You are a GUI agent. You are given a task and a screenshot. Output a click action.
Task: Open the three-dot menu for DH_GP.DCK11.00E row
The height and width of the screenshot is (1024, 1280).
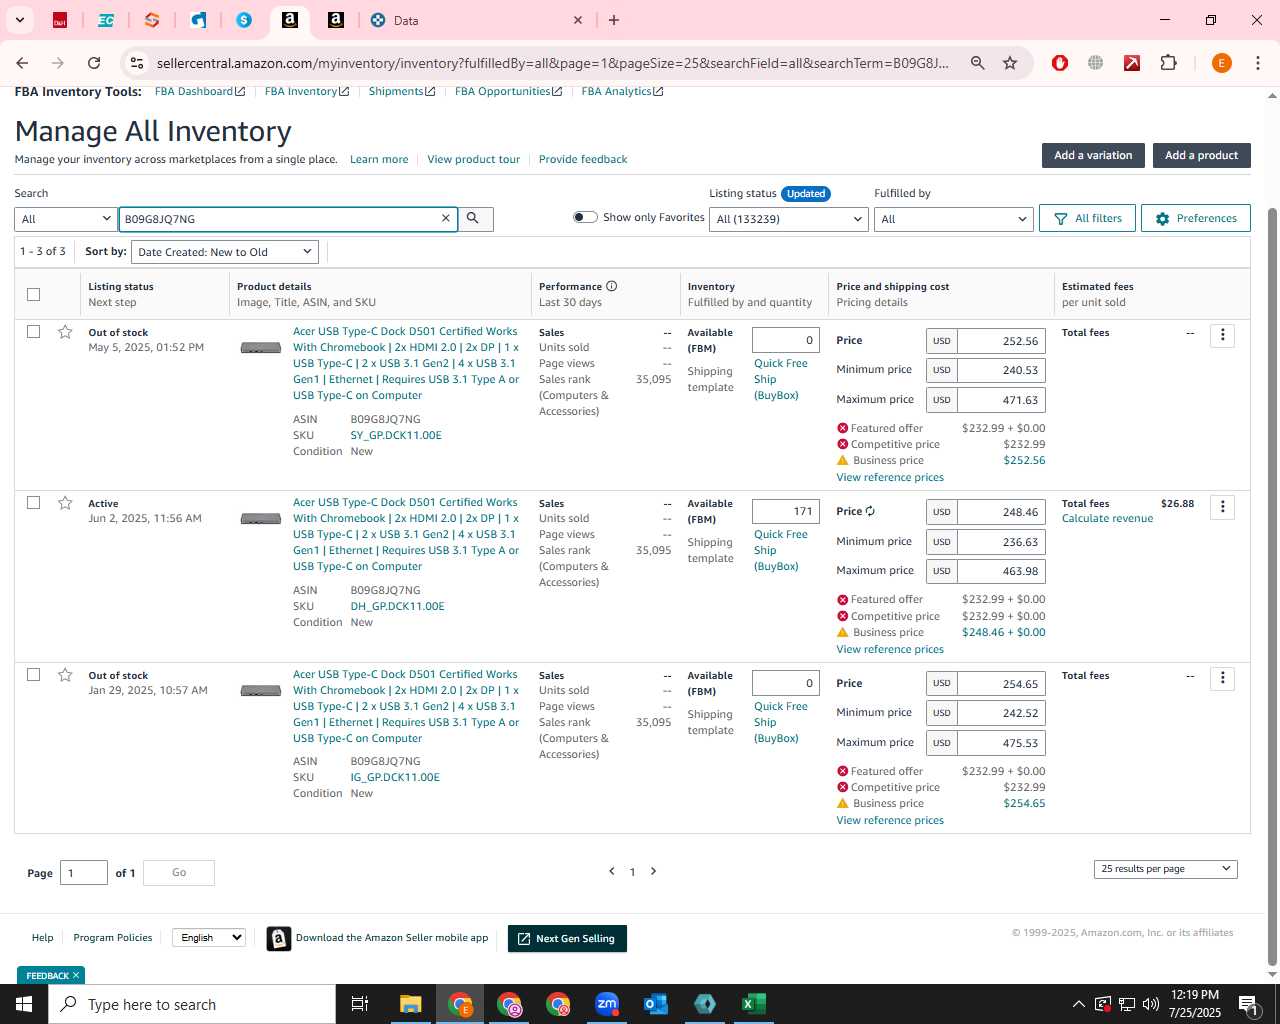point(1222,507)
